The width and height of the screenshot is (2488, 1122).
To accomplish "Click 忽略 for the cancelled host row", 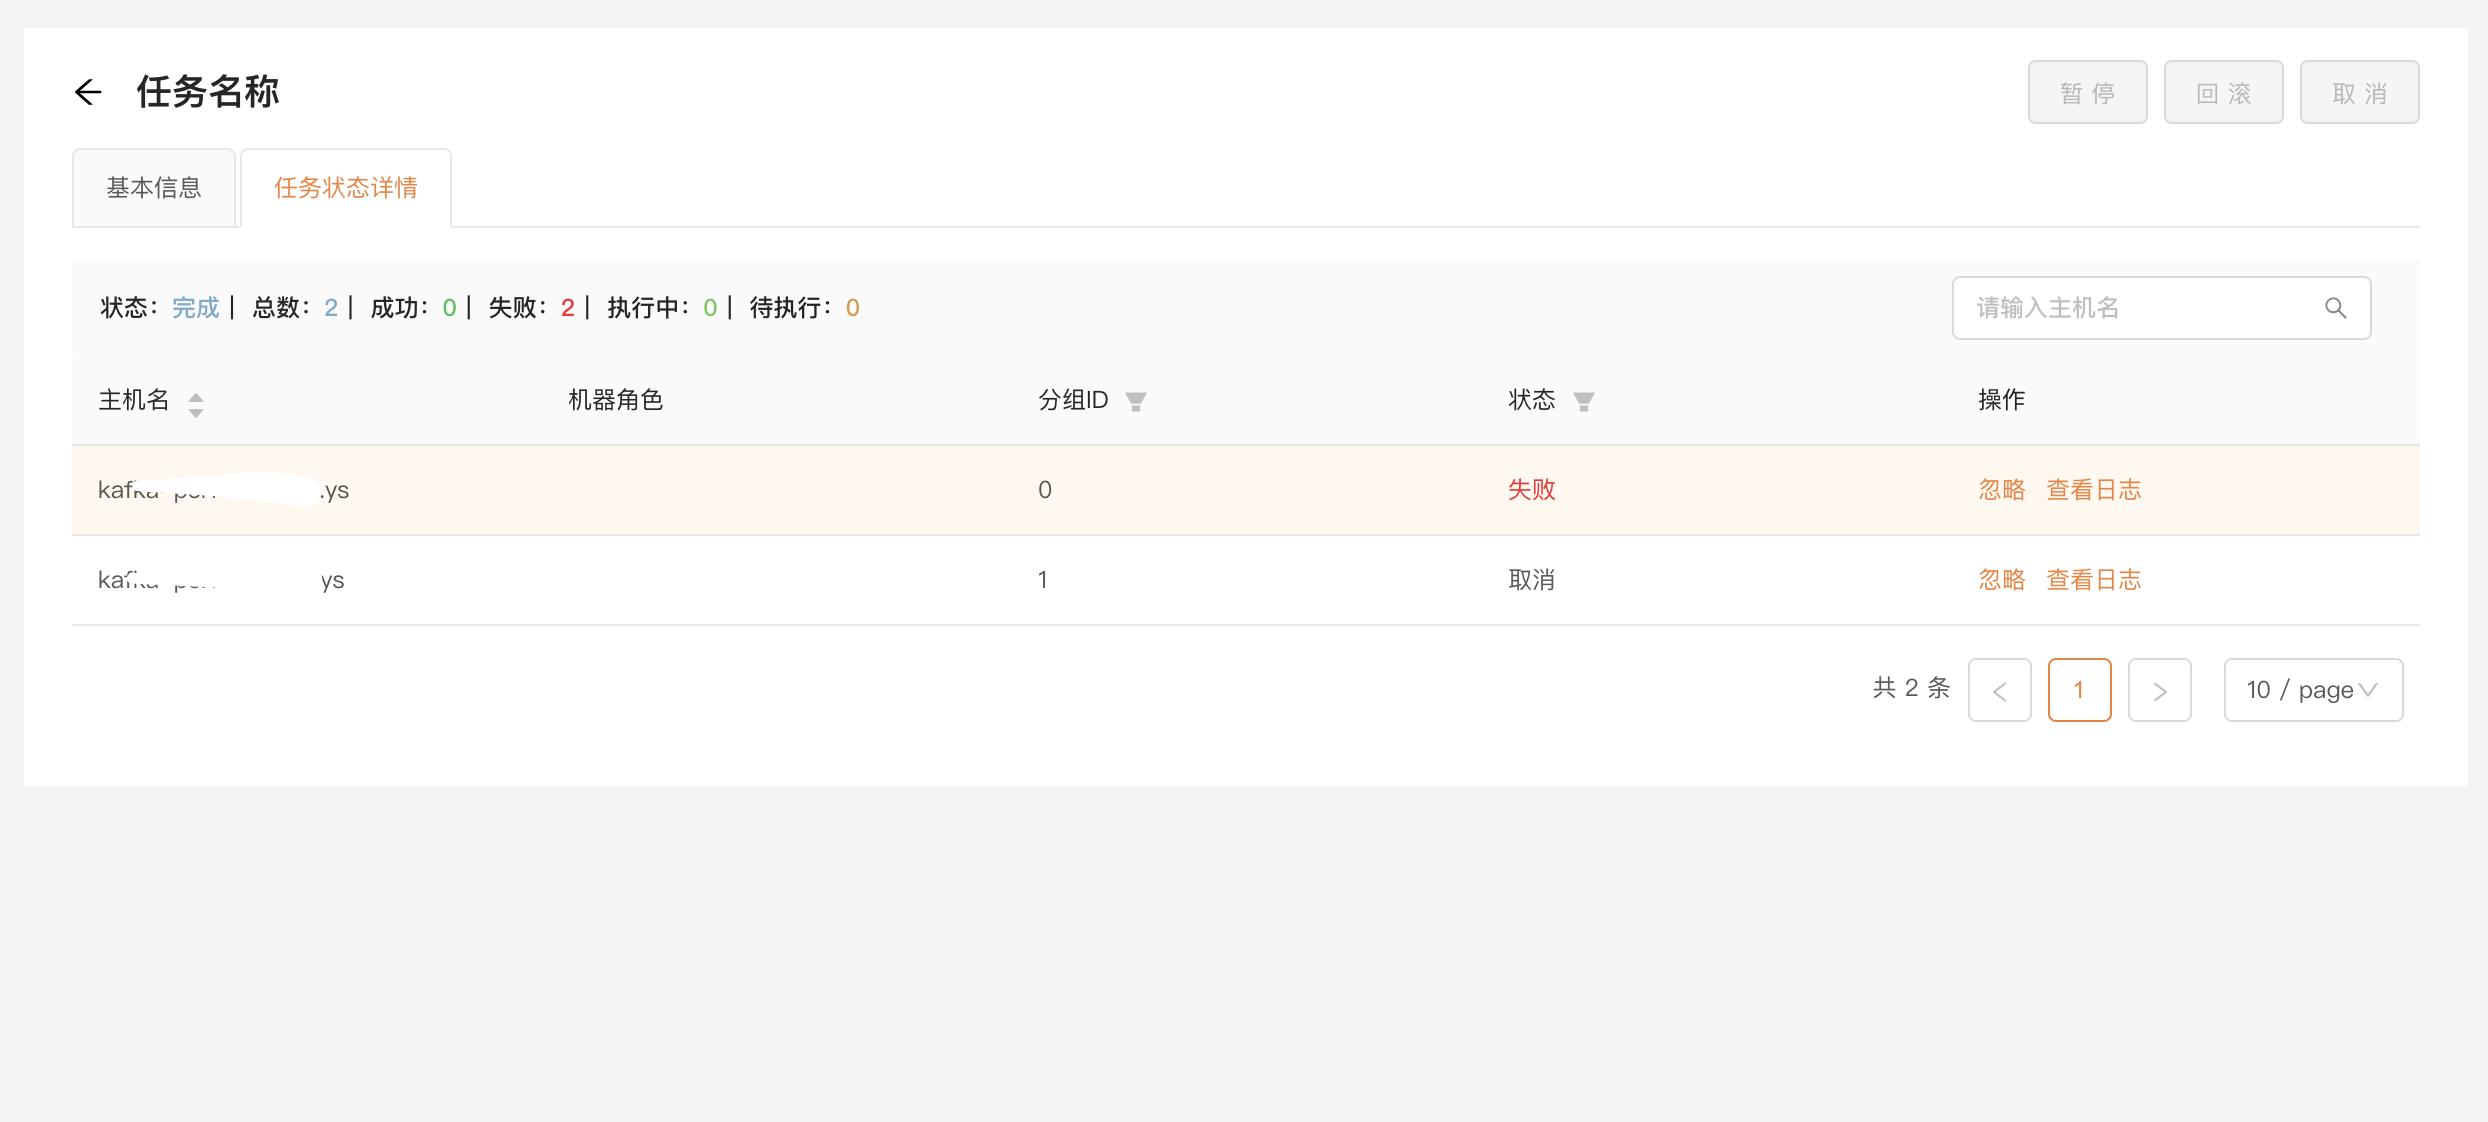I will click(2001, 580).
